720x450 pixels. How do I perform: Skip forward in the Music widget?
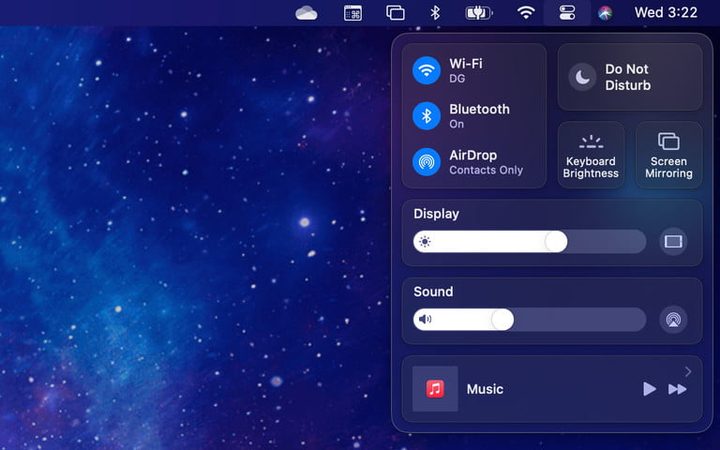click(677, 389)
